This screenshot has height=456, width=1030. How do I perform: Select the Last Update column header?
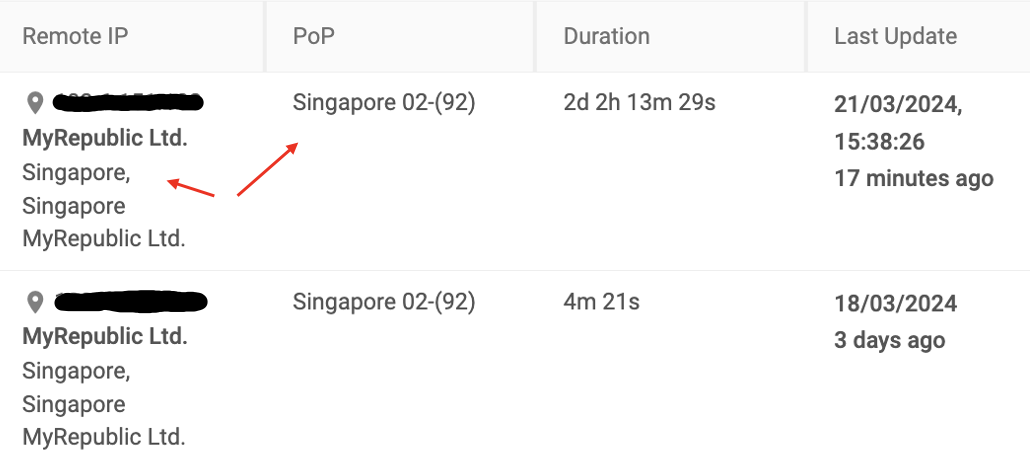pos(895,36)
